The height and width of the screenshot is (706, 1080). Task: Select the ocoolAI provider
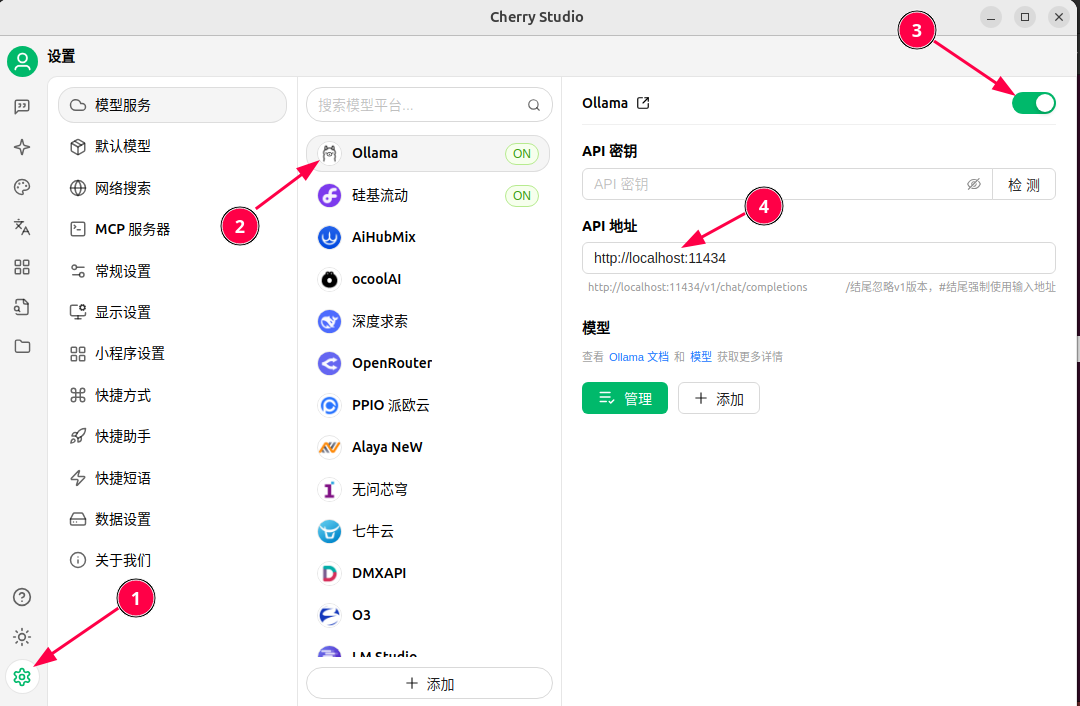click(x=428, y=279)
